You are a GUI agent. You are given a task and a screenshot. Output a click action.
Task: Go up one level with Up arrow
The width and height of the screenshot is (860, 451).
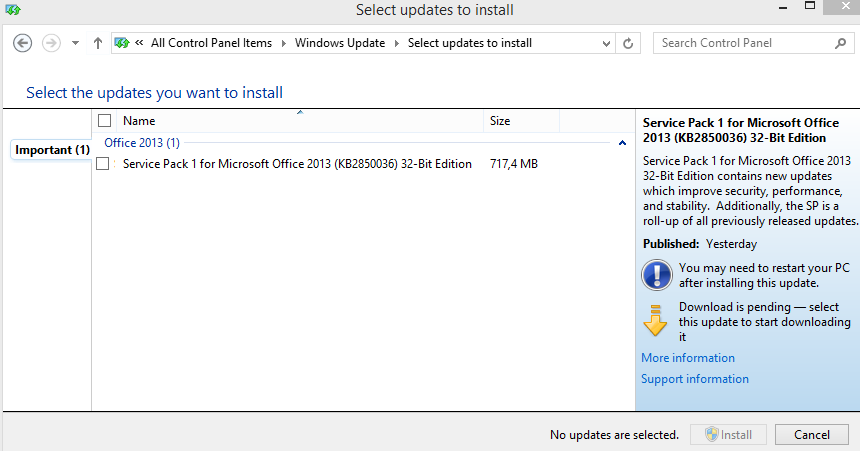tap(97, 43)
